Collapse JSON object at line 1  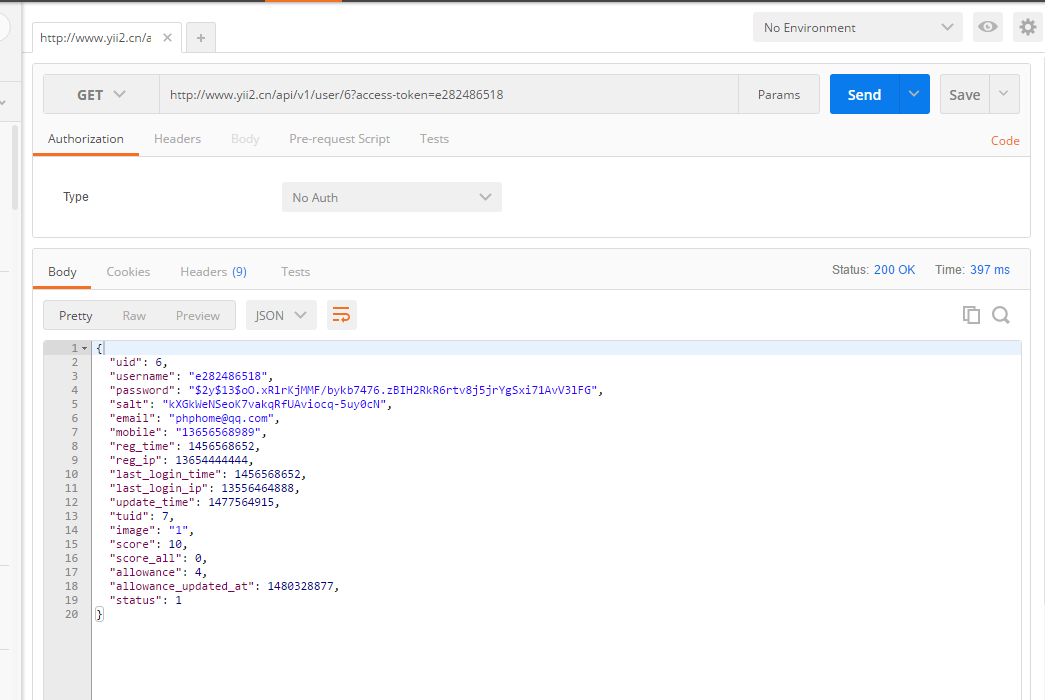pyautogui.click(x=85, y=349)
